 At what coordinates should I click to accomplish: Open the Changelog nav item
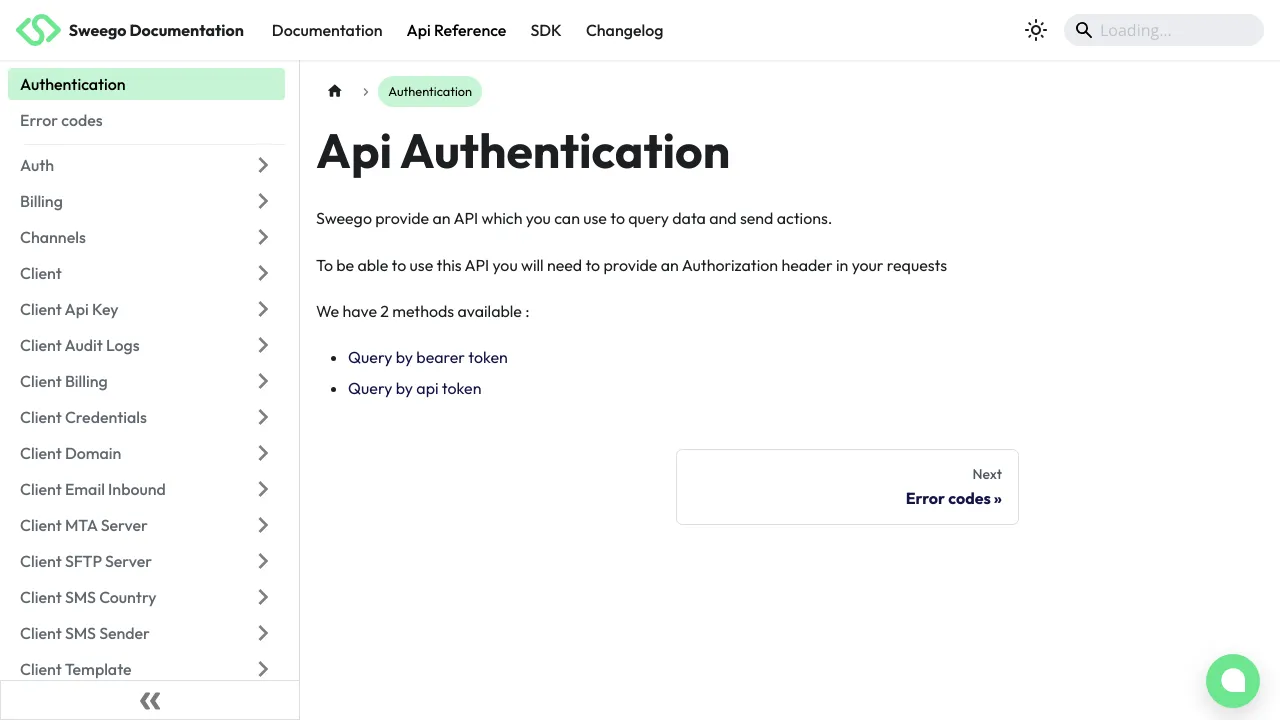point(624,30)
